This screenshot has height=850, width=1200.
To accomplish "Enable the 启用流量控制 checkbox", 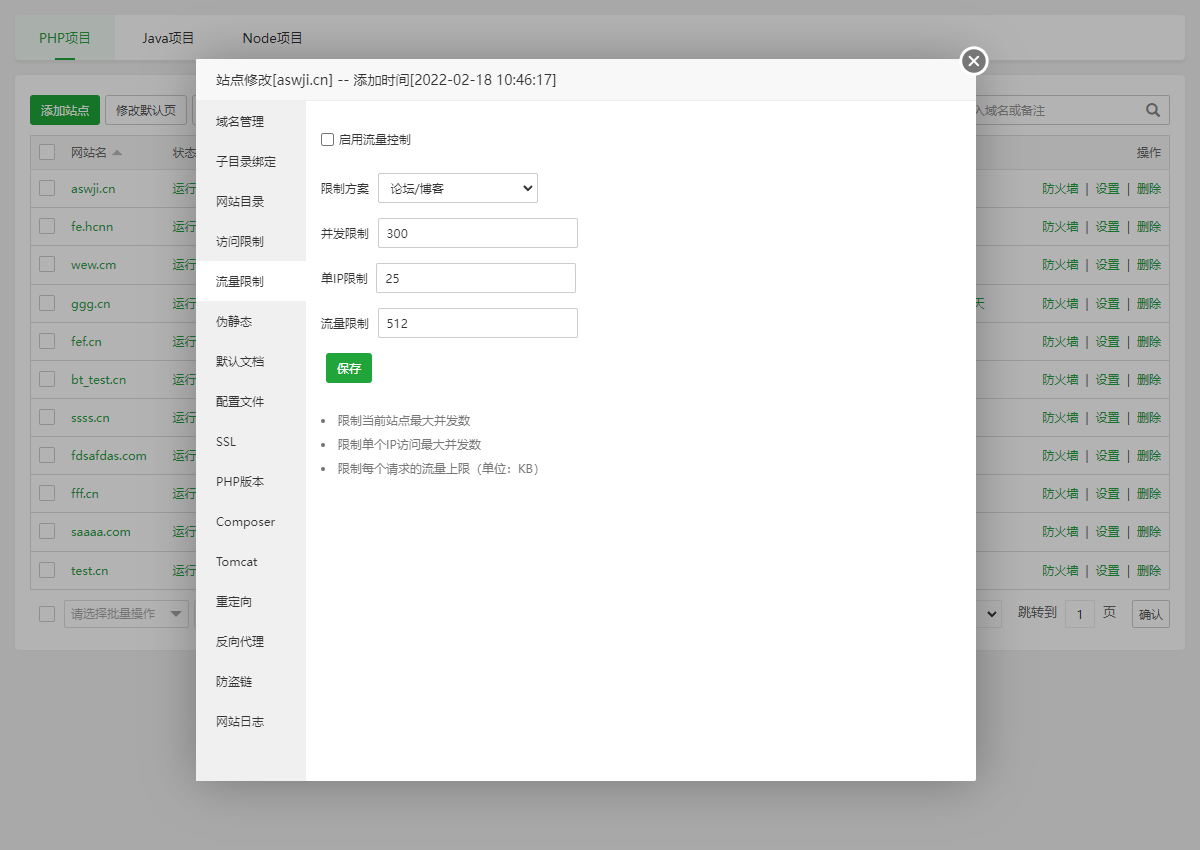I will [326, 140].
